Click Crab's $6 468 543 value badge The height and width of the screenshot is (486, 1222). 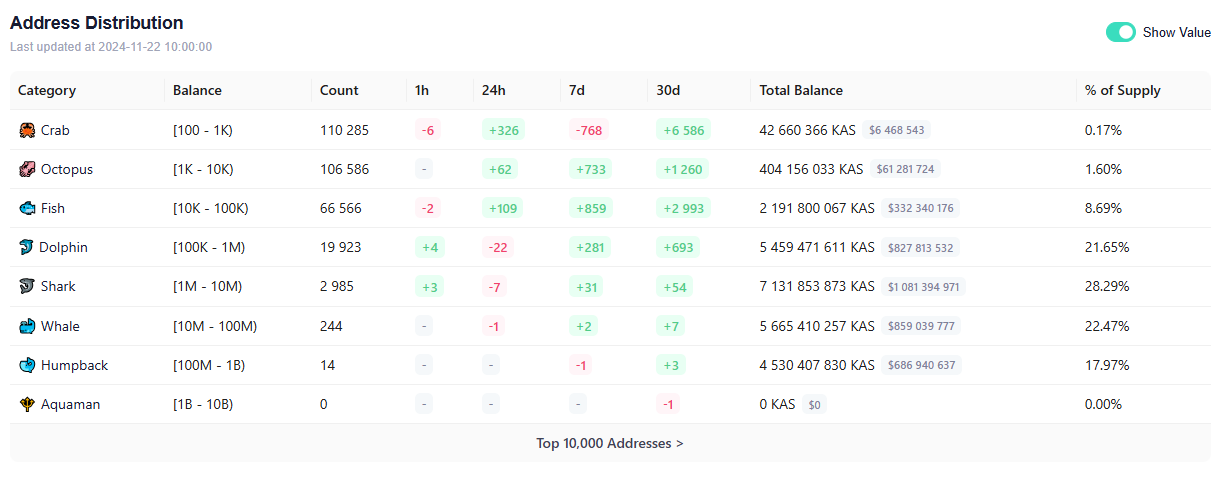point(897,130)
